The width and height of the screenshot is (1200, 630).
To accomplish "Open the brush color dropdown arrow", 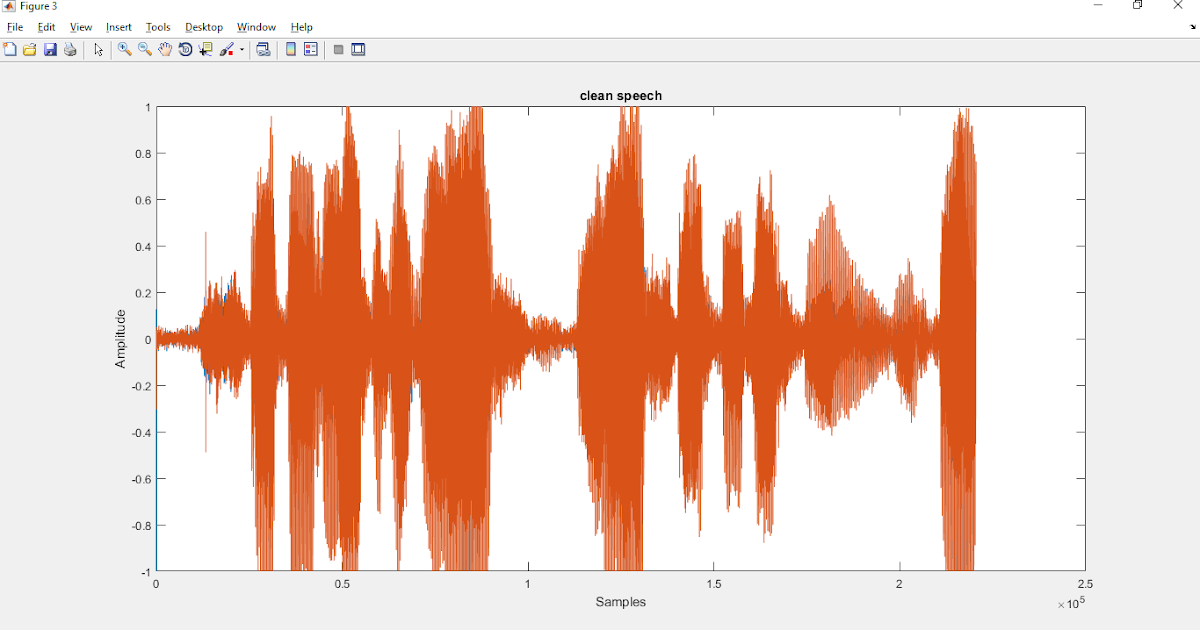I will [242, 49].
